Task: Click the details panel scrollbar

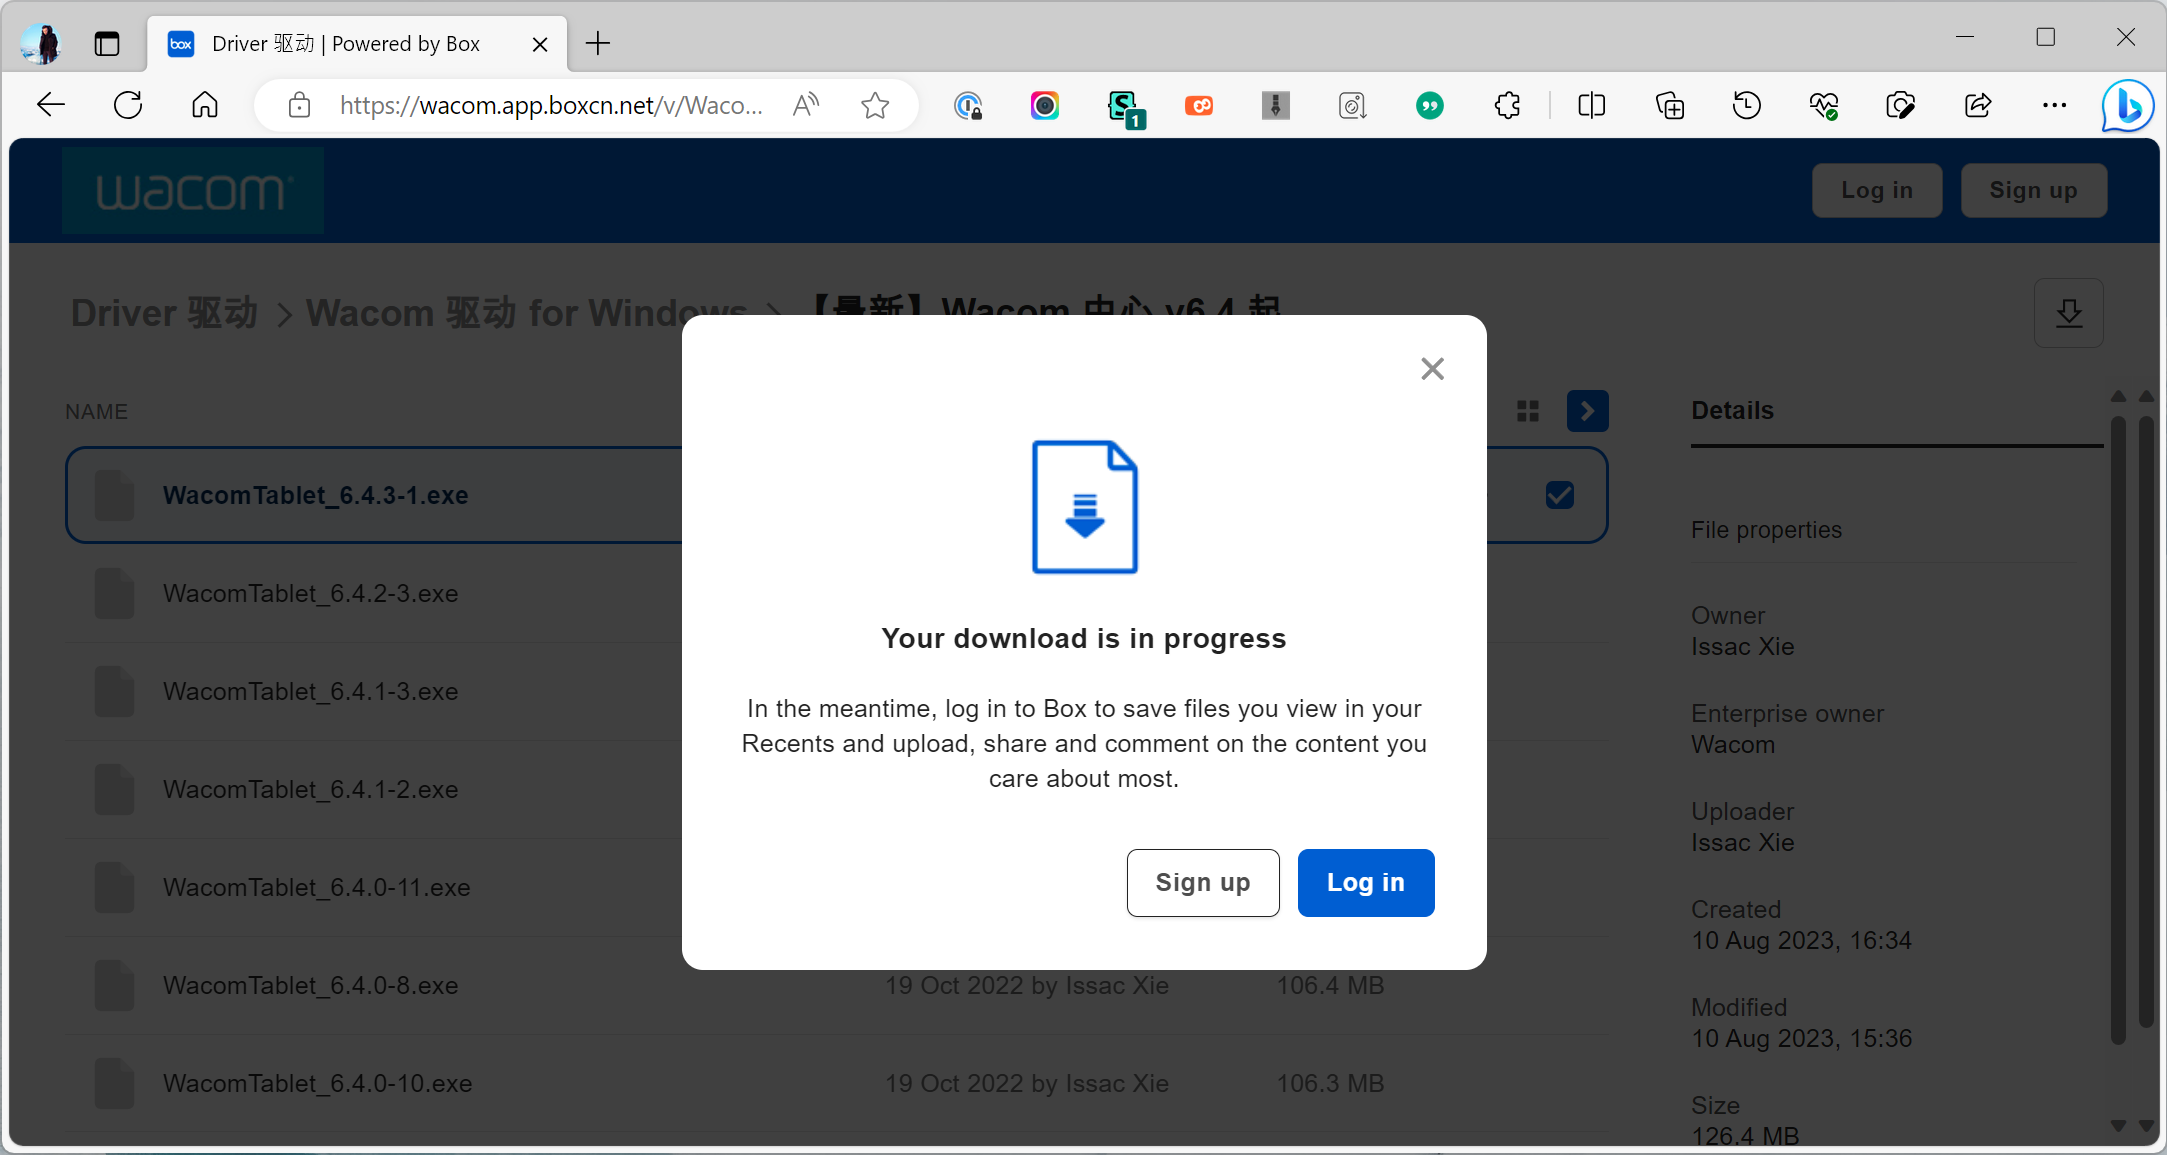Action: [2117, 730]
